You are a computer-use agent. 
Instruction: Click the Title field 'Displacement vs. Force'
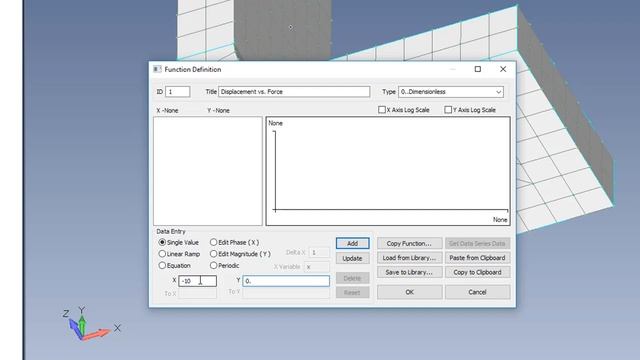[294, 92]
